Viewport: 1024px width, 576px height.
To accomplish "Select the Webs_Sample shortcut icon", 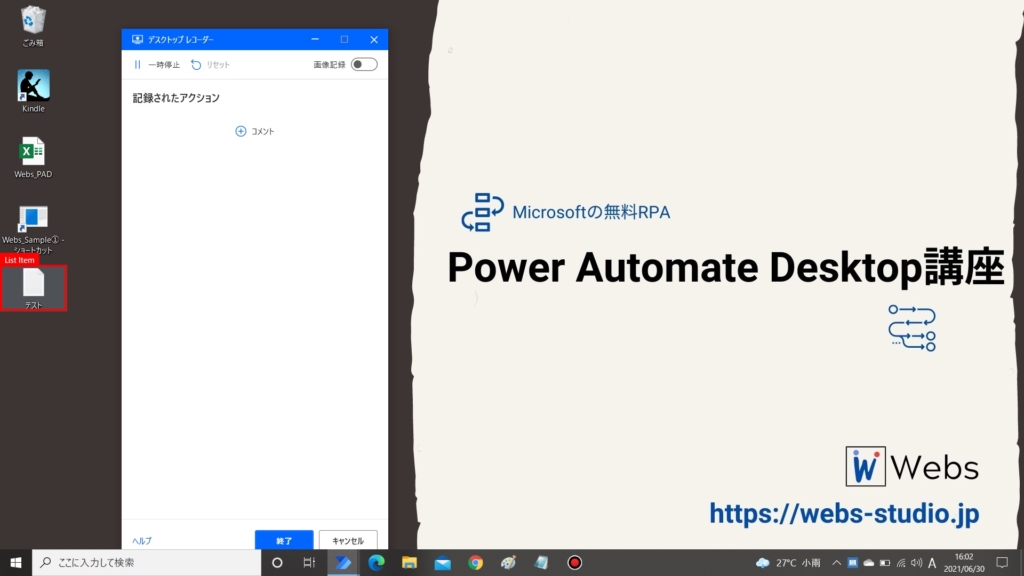I will (x=33, y=229).
